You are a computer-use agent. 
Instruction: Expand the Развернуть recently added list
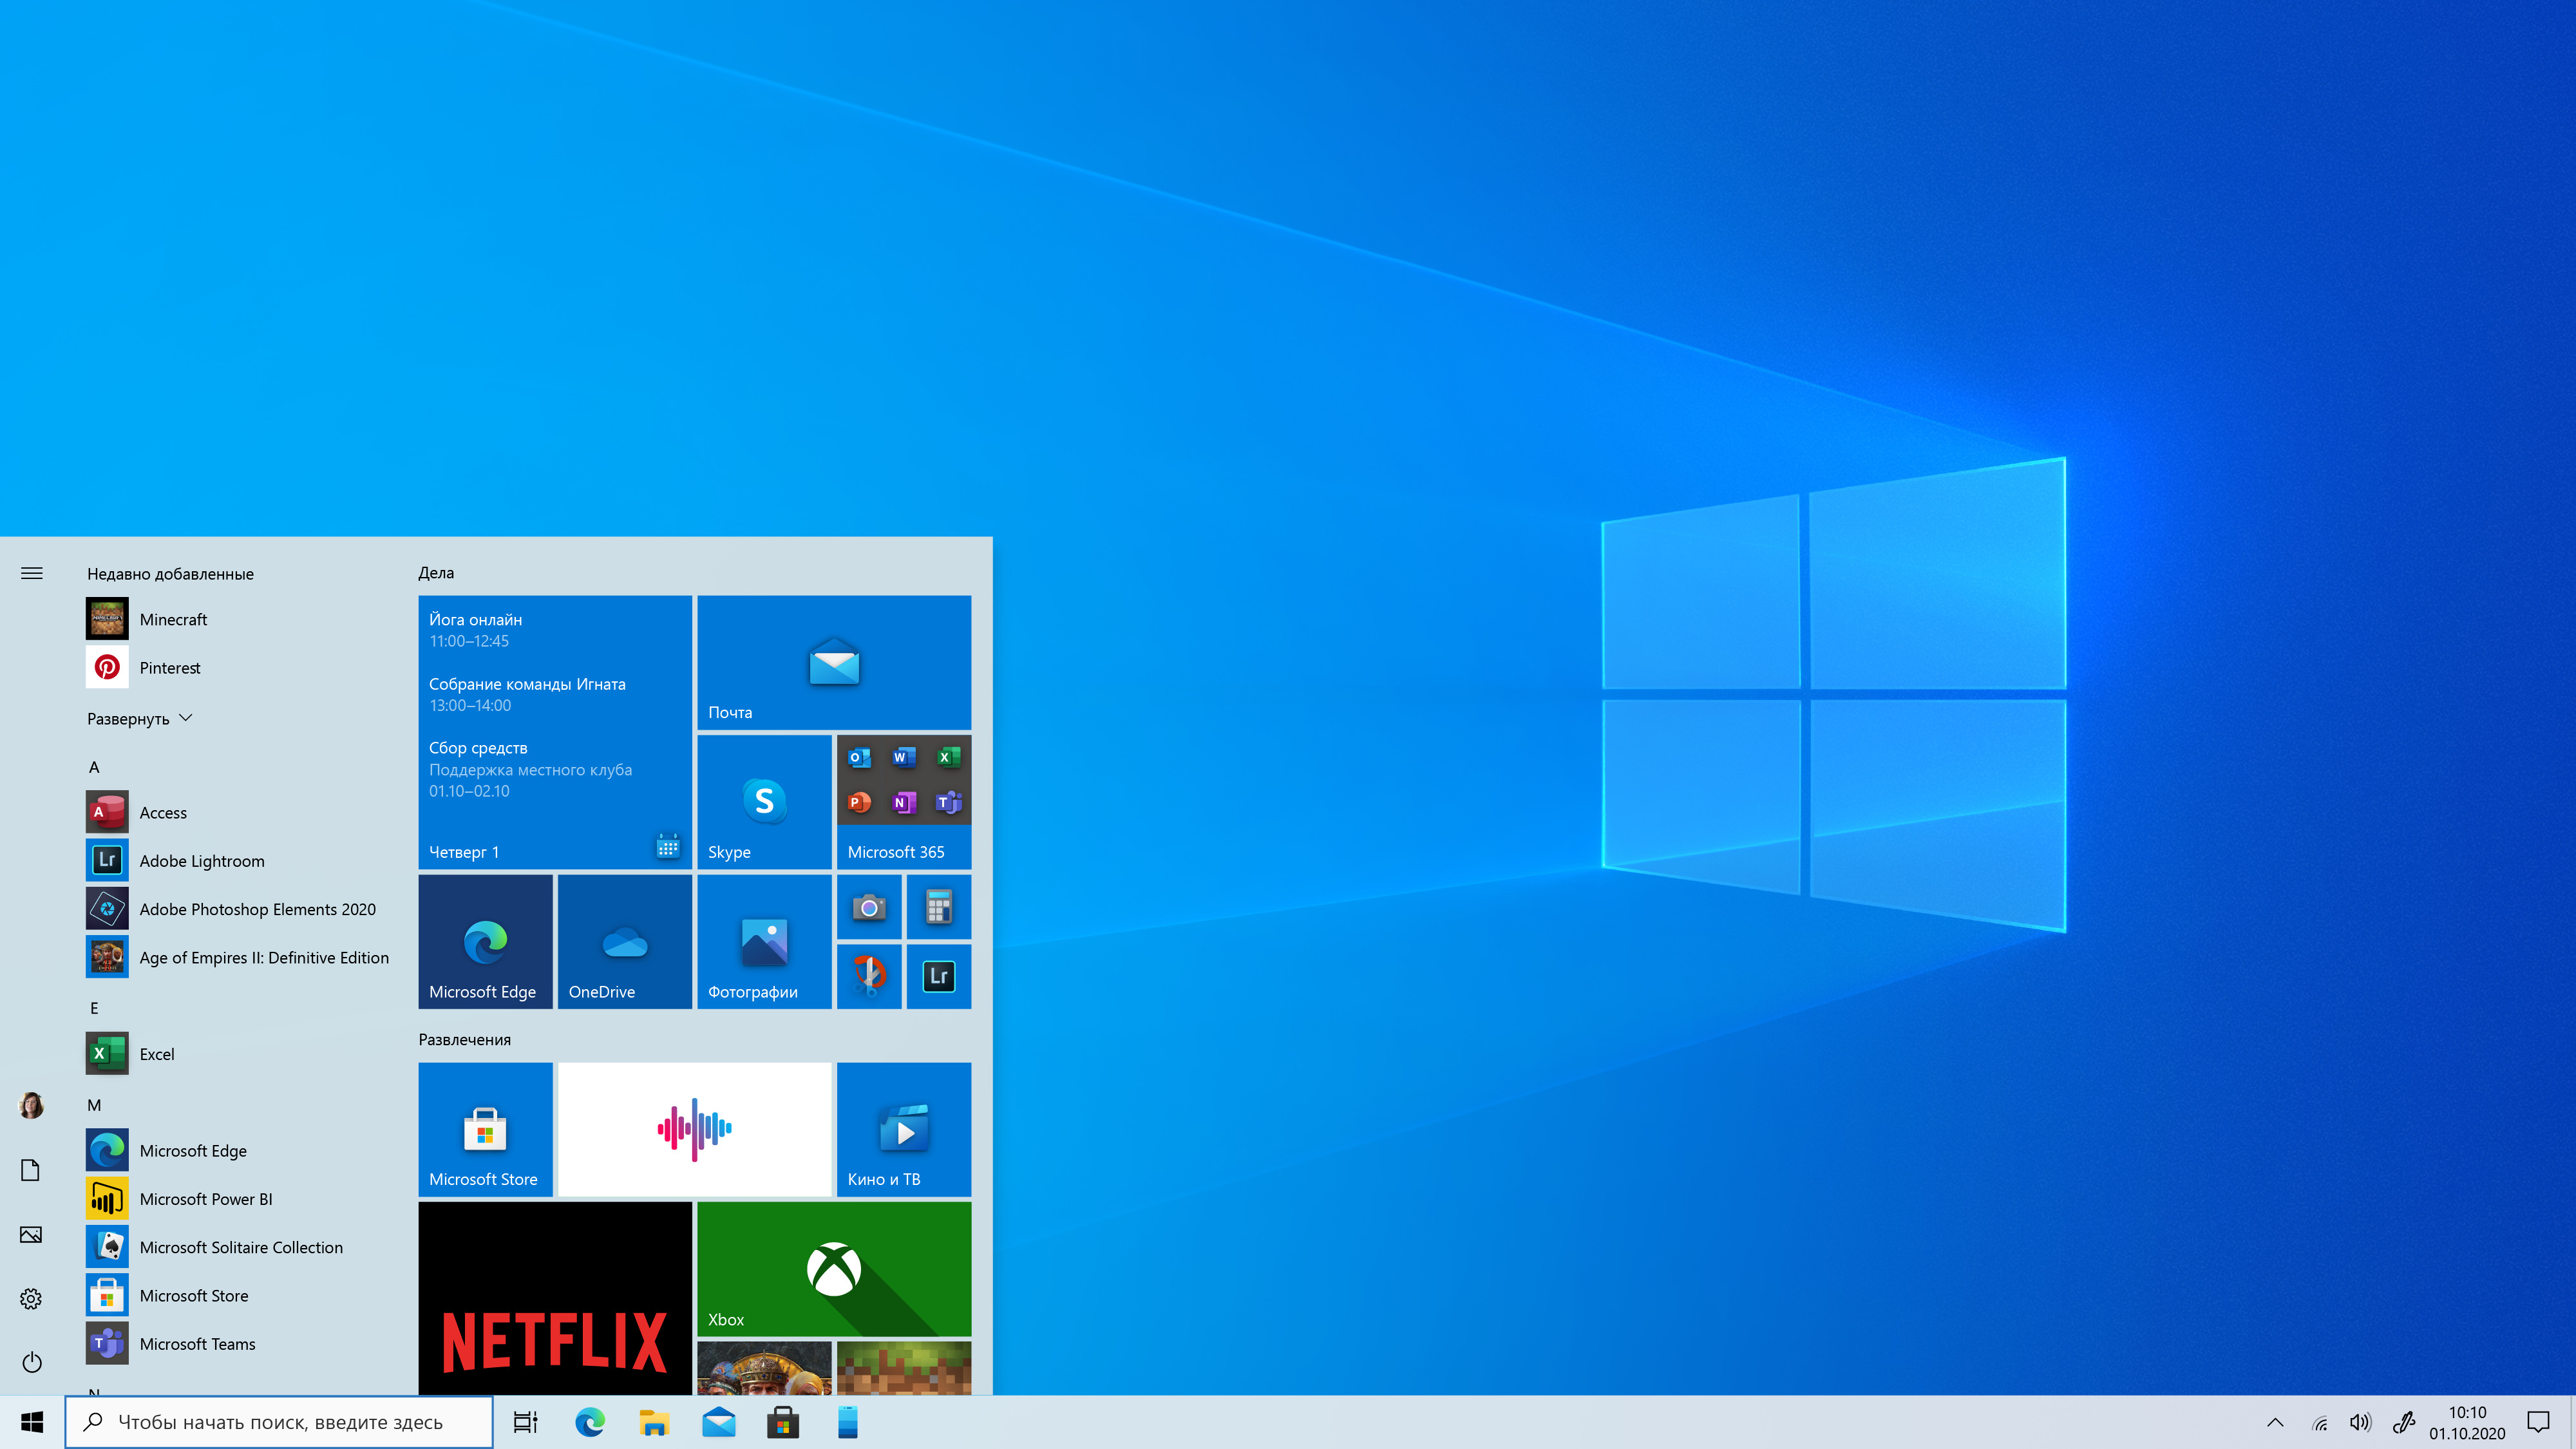[x=139, y=718]
